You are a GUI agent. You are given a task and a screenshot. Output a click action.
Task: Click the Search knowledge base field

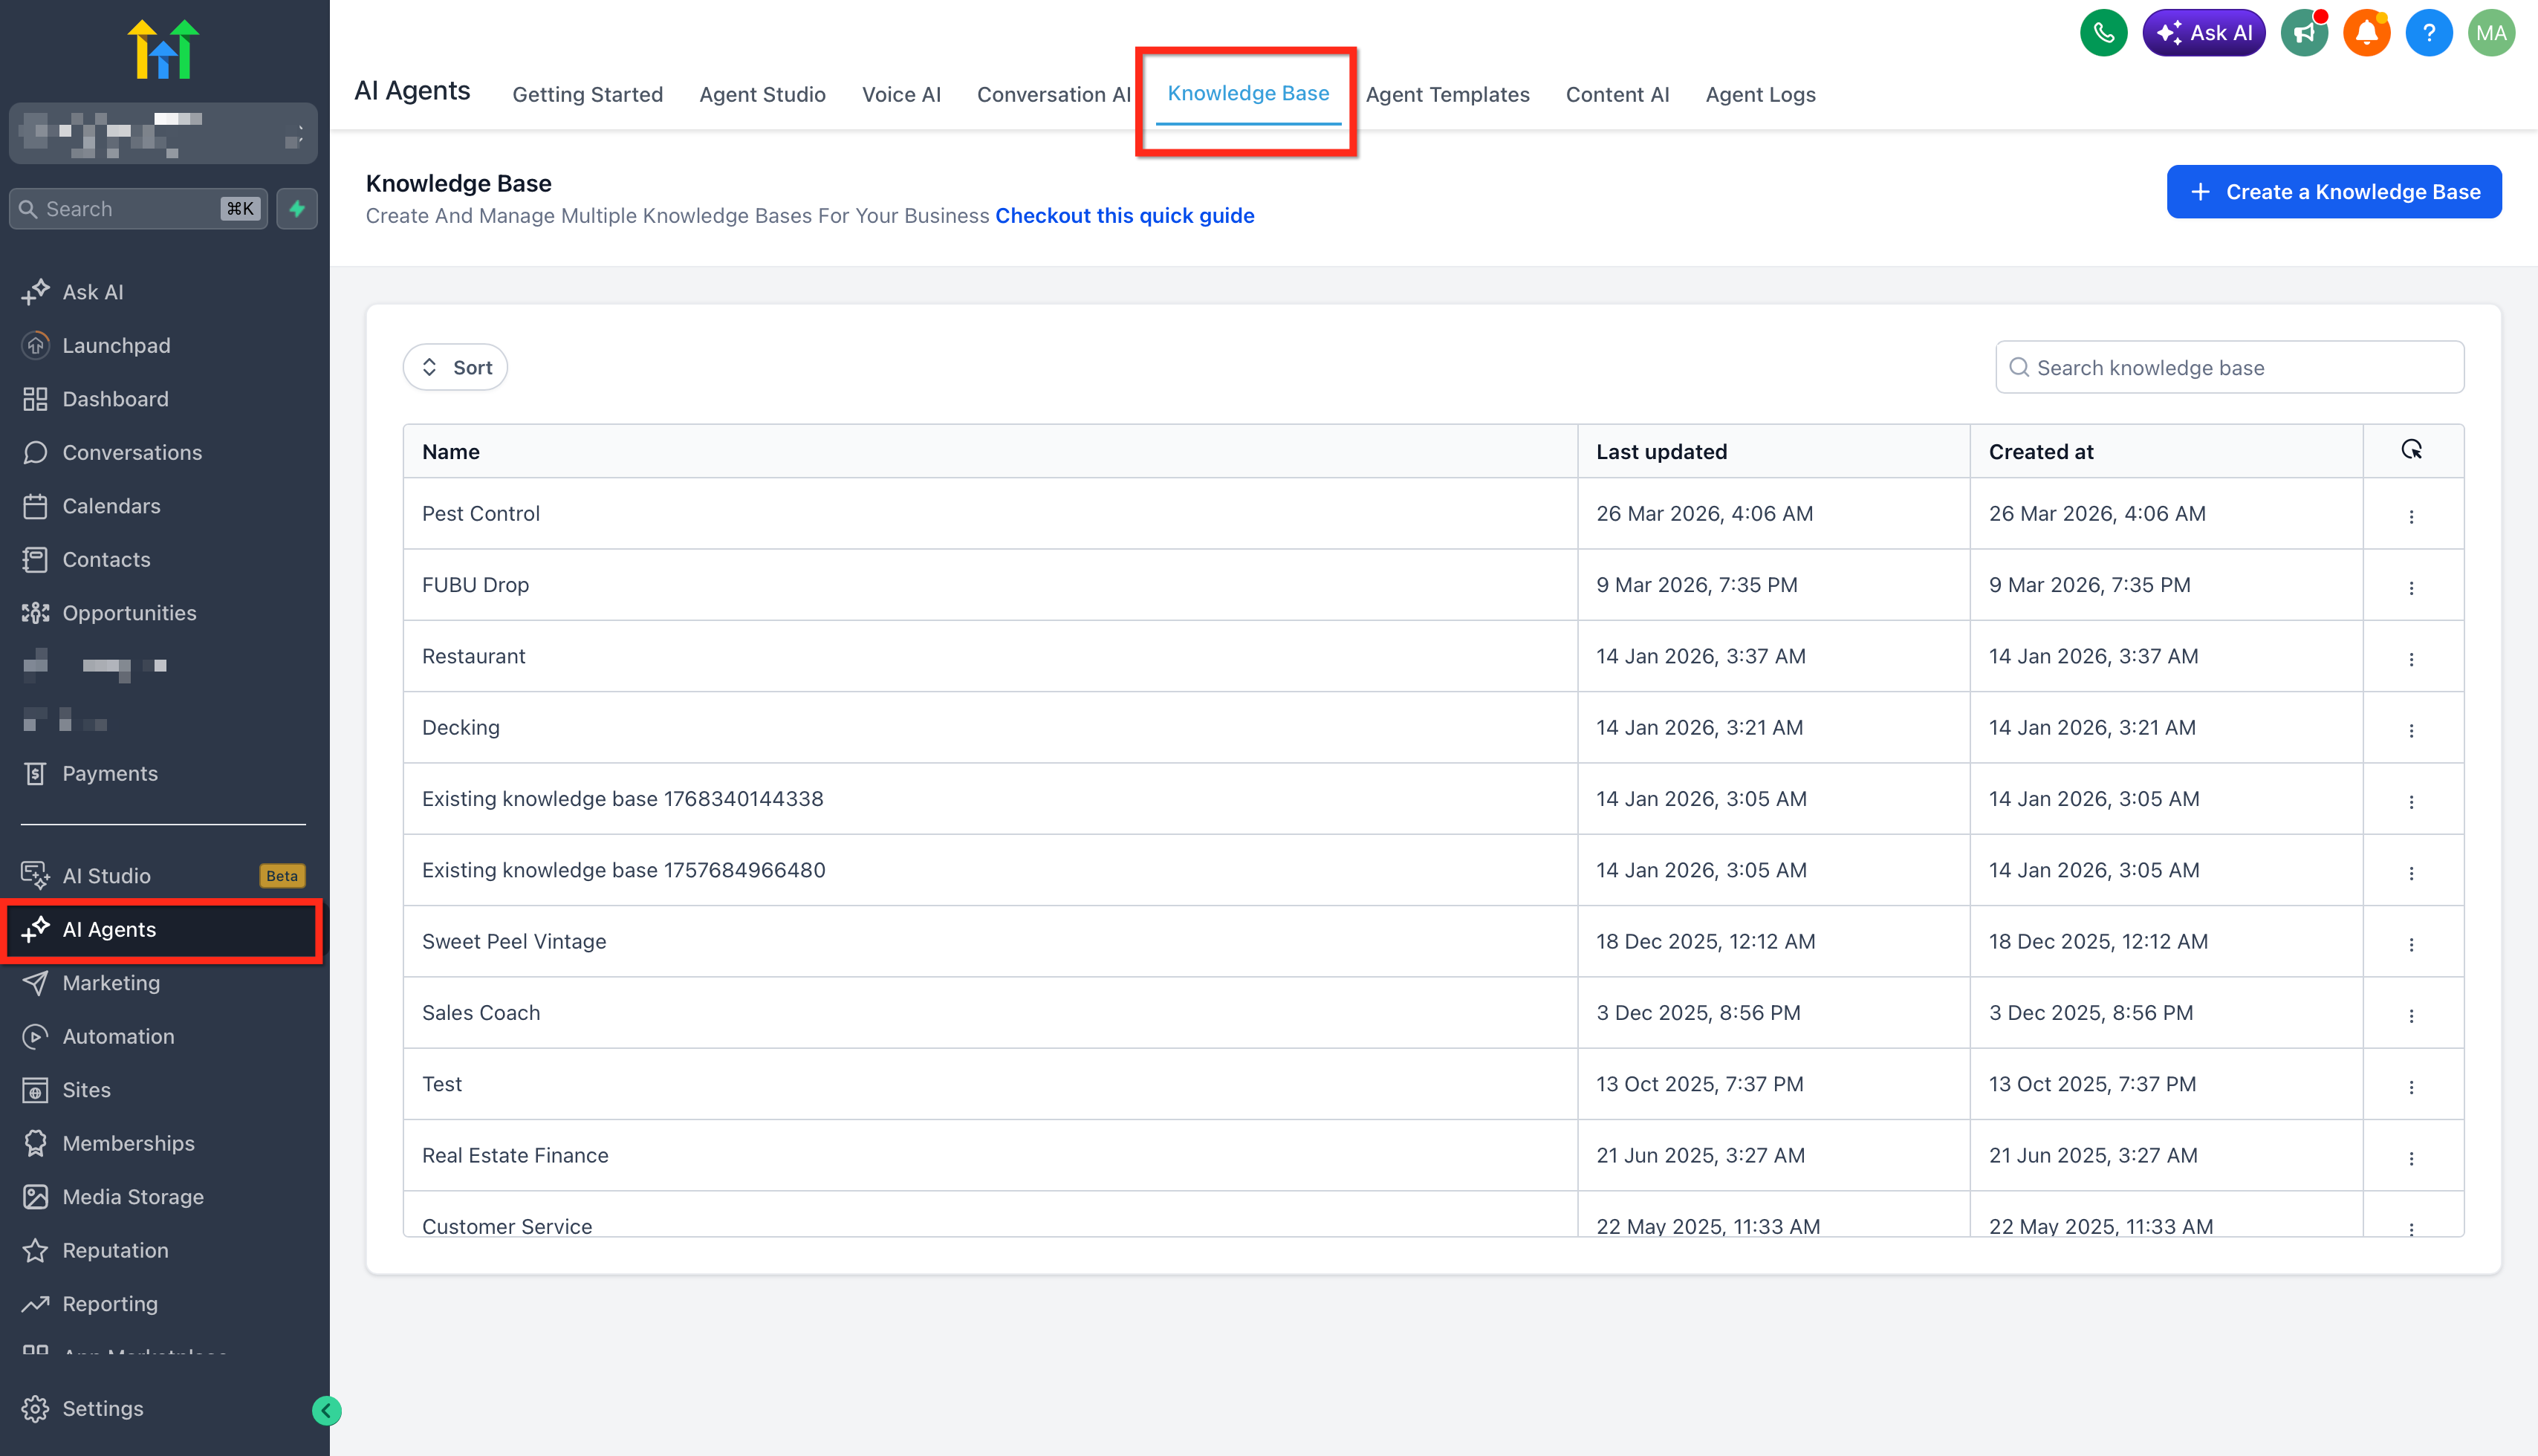click(x=2229, y=367)
